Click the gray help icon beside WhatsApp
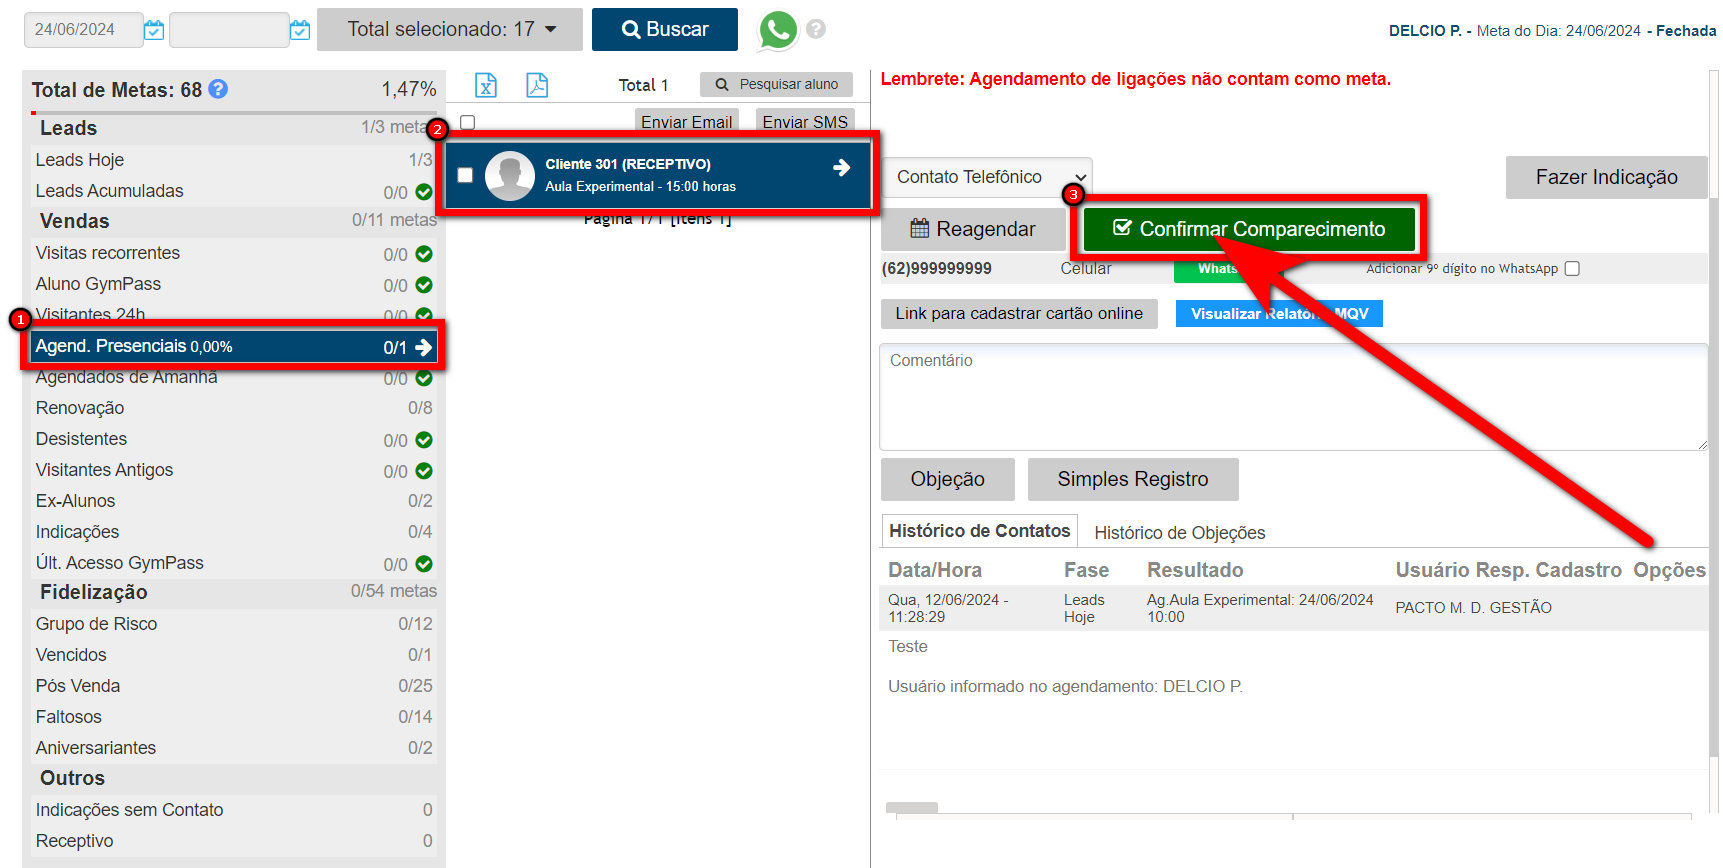 pos(816,29)
